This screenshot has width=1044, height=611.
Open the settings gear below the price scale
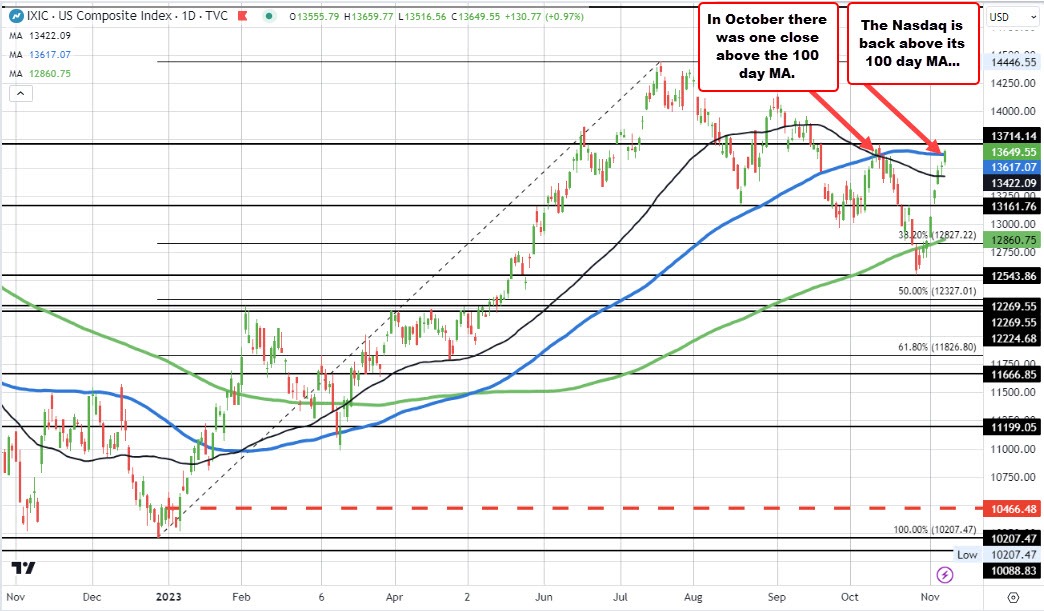pos(1013,597)
